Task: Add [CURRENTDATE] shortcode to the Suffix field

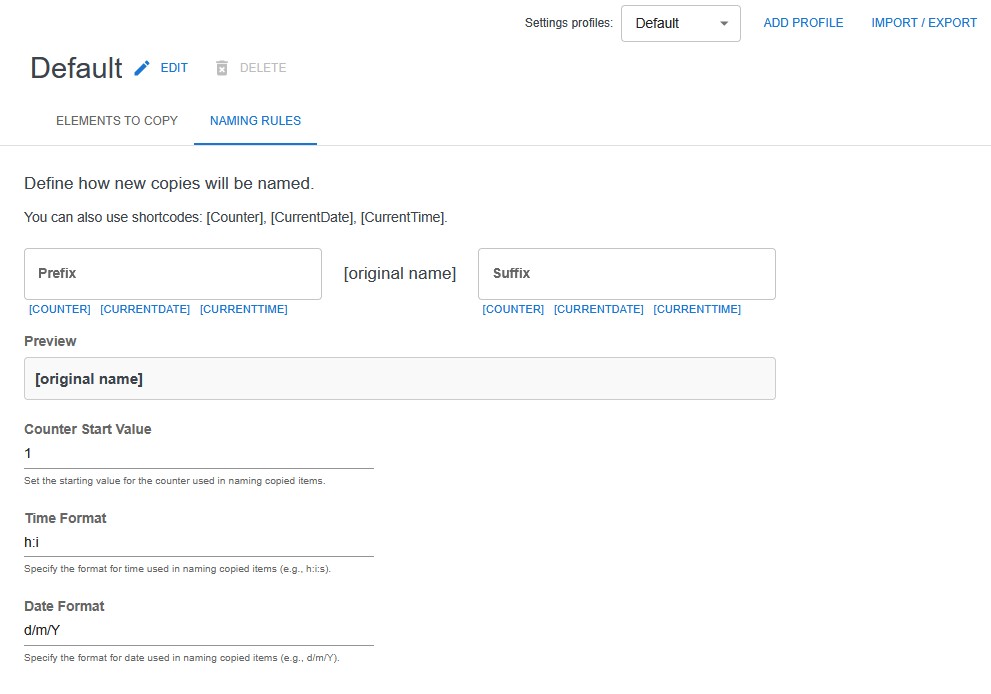Action: coord(598,309)
